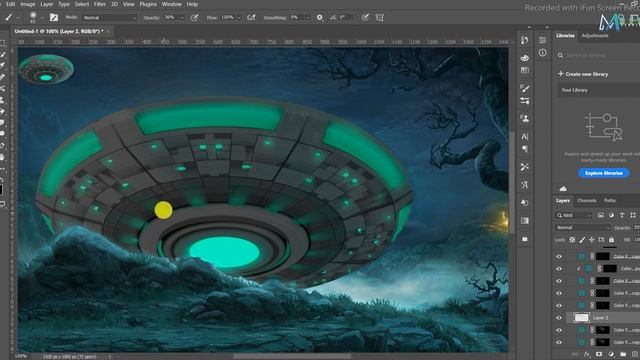Lock image pixels brush icon
The image size is (640, 360).
click(x=582, y=240)
